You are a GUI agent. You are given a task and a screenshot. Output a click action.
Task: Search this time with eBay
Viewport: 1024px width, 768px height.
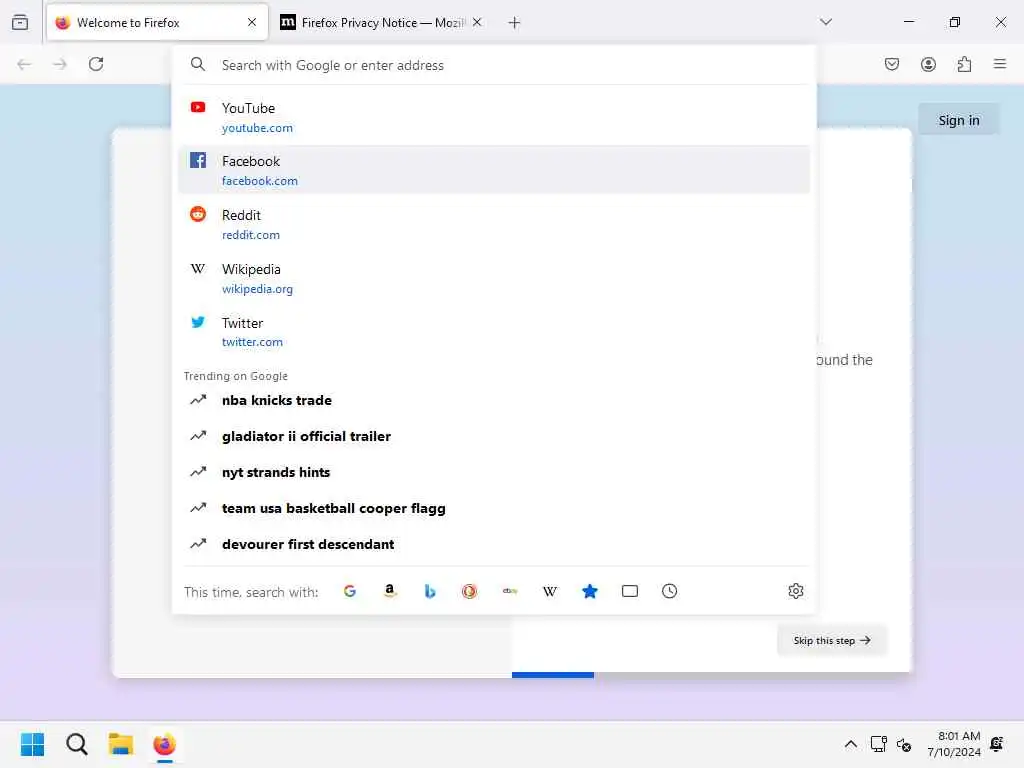(x=510, y=591)
